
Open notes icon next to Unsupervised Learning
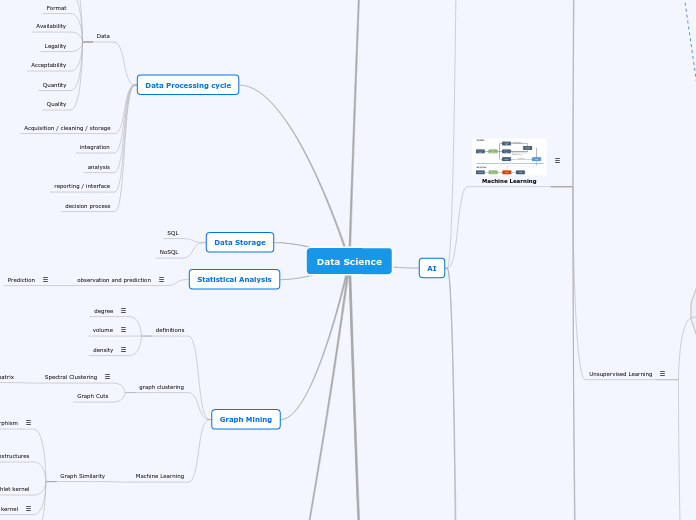662,374
